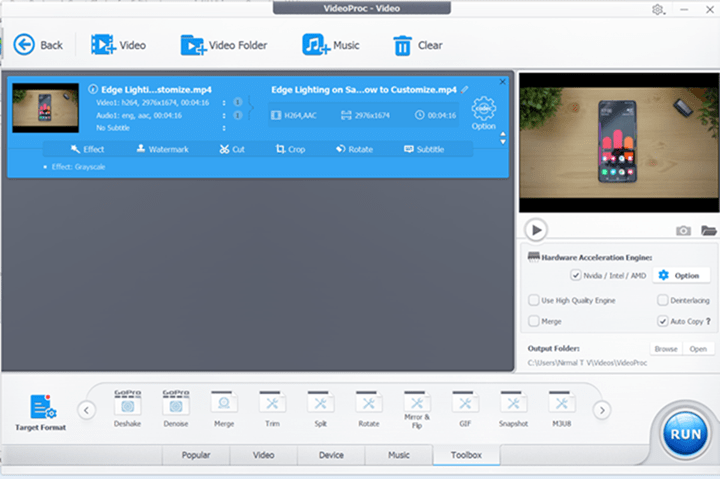The width and height of the screenshot is (720, 479).
Task: Switch to the Toolbox tab
Action: [x=466, y=455]
